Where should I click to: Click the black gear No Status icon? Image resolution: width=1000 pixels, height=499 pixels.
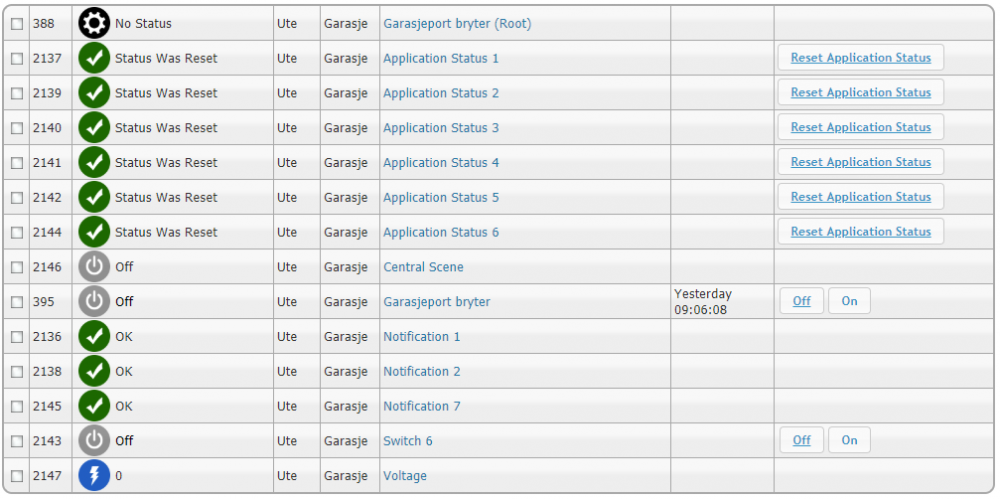click(x=94, y=23)
